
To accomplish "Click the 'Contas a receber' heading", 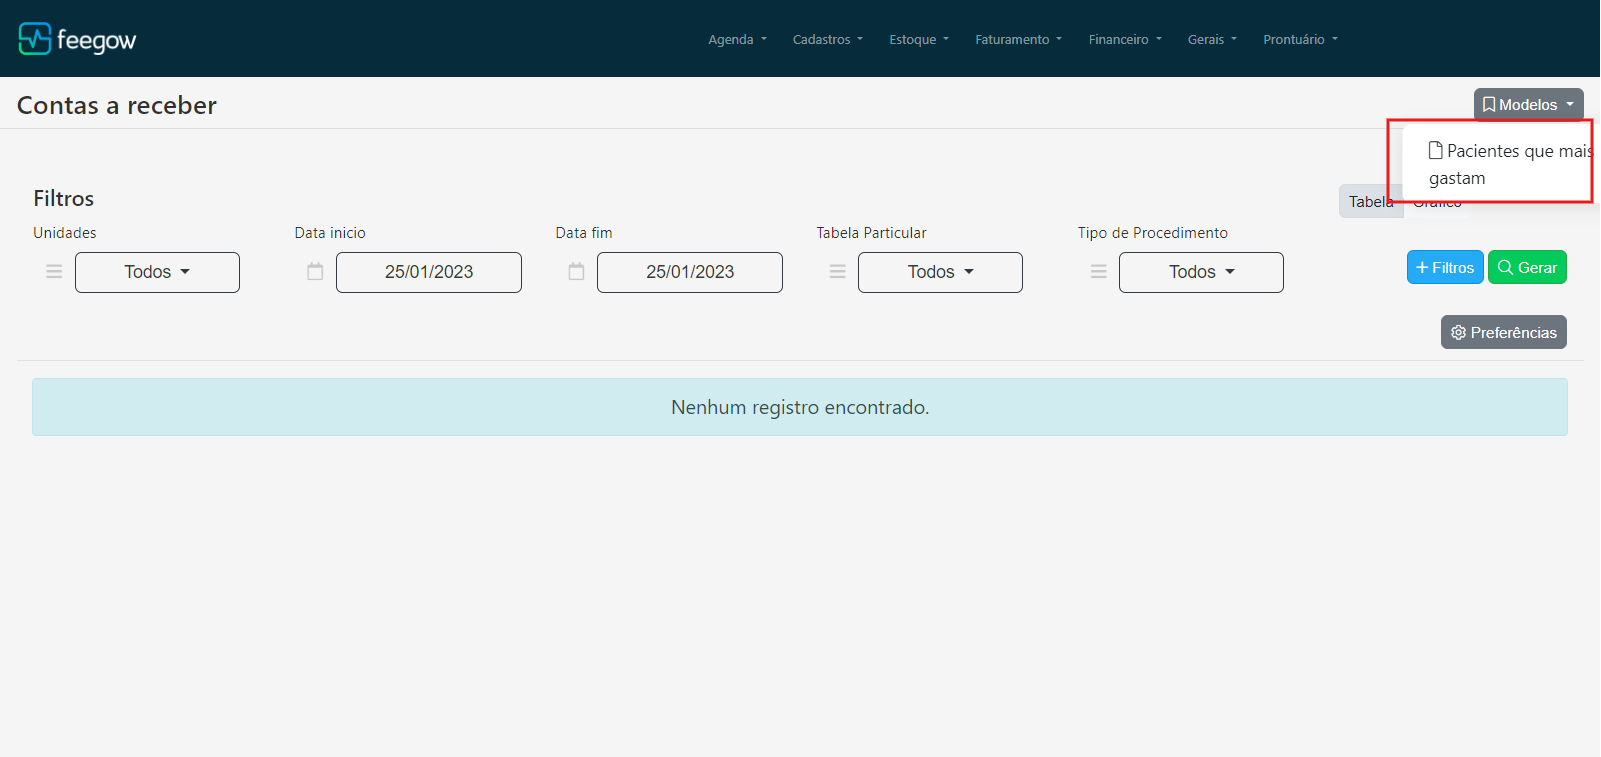I will 117,105.
